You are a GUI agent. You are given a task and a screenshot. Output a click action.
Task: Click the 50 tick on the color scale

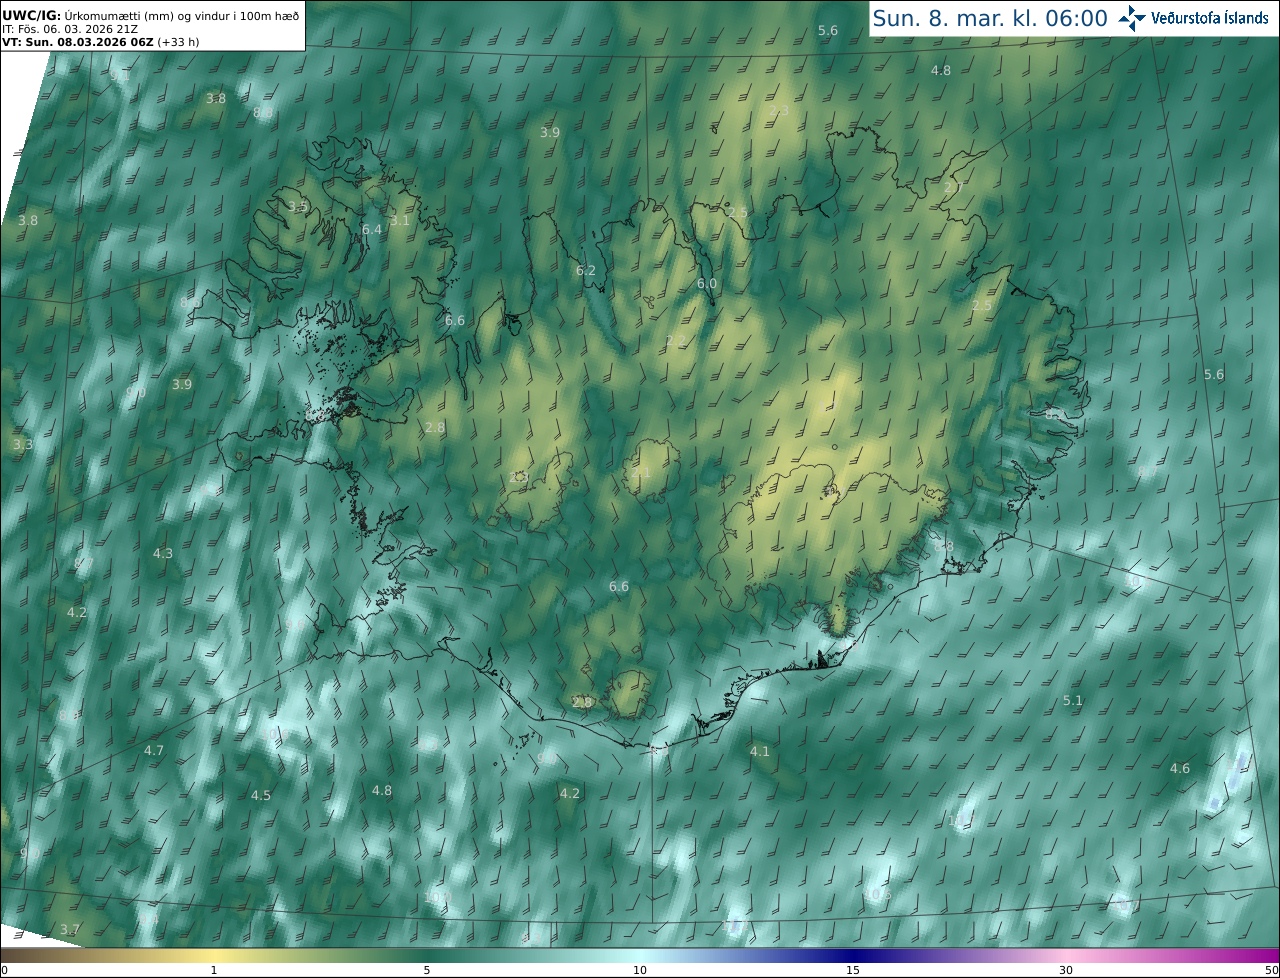coord(1272,970)
